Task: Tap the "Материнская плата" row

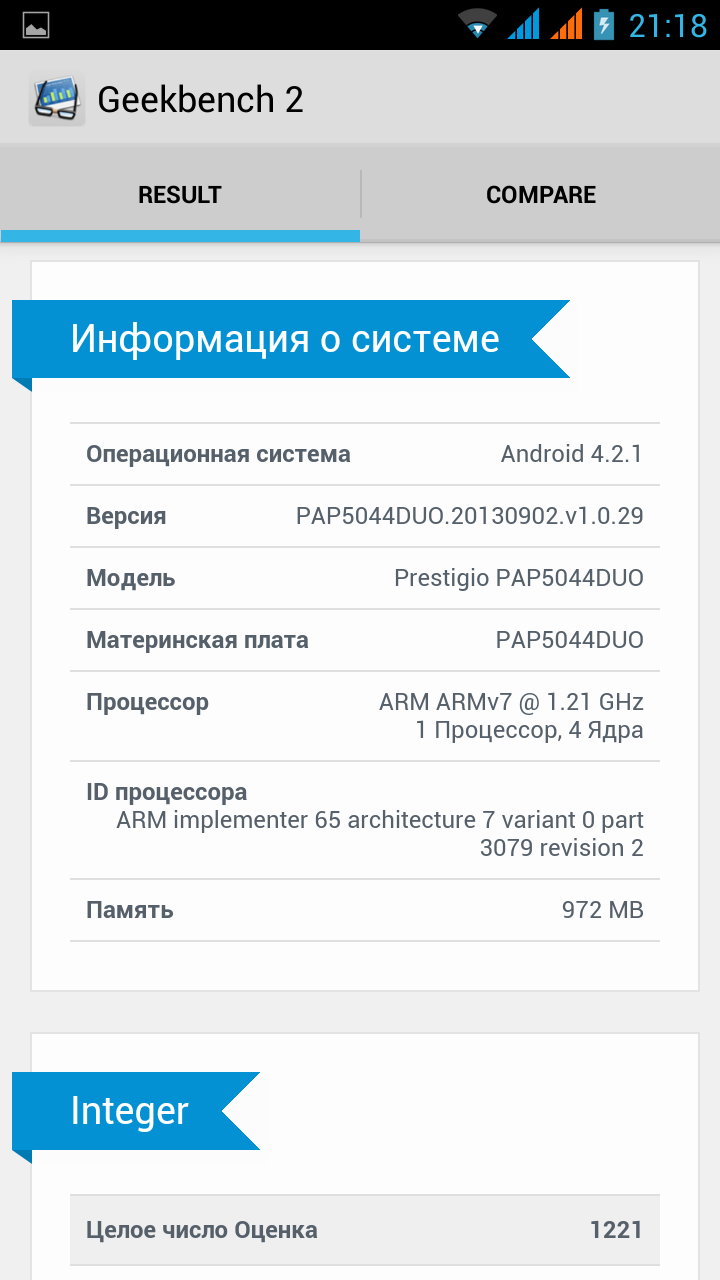Action: pyautogui.click(x=365, y=640)
